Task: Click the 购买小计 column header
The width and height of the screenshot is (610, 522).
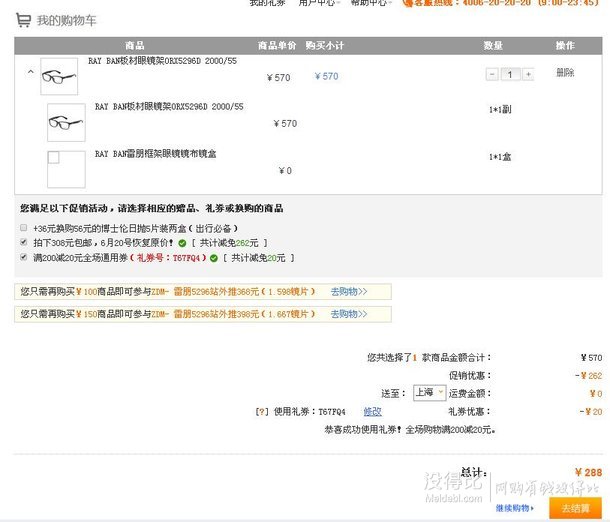Action: click(x=324, y=46)
